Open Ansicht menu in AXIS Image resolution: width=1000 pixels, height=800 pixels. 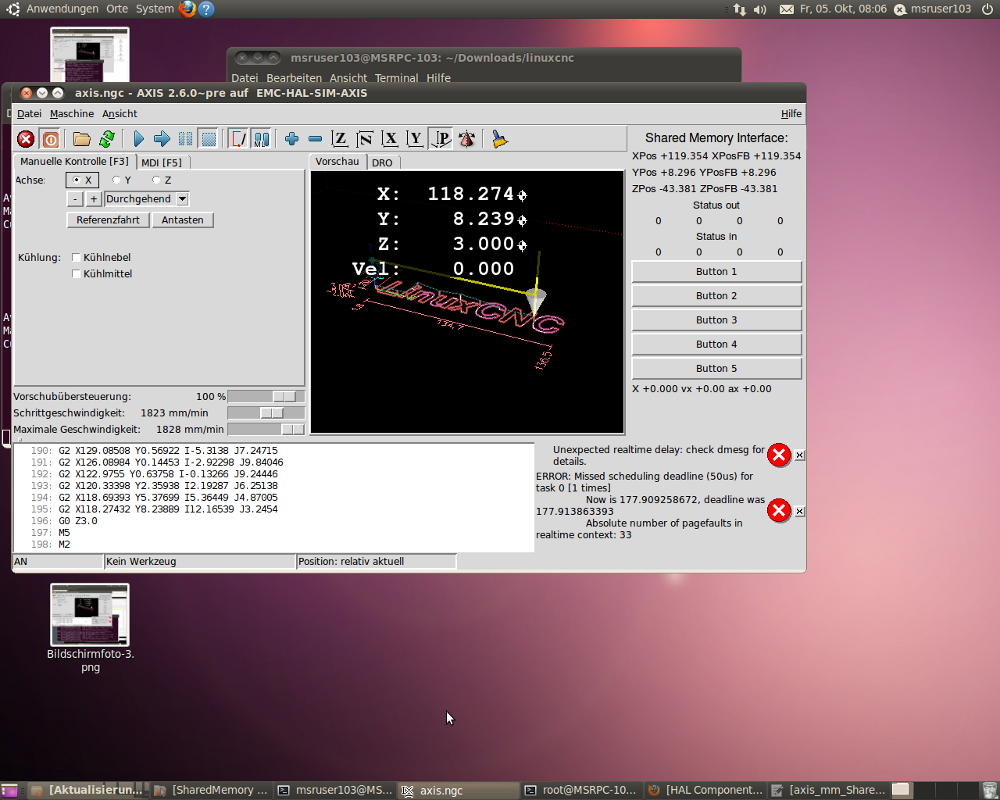(120, 114)
